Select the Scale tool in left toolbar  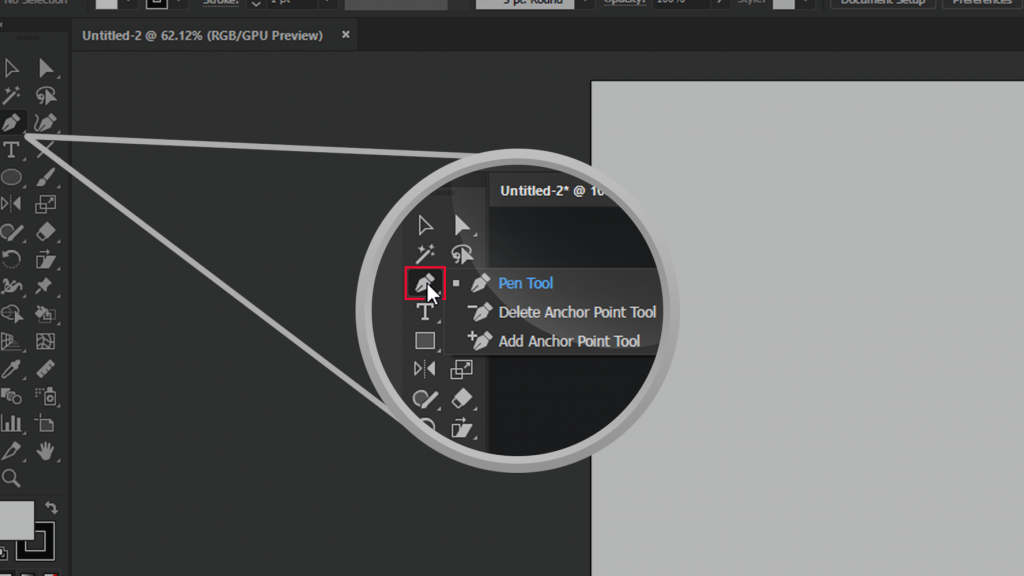[x=45, y=204]
